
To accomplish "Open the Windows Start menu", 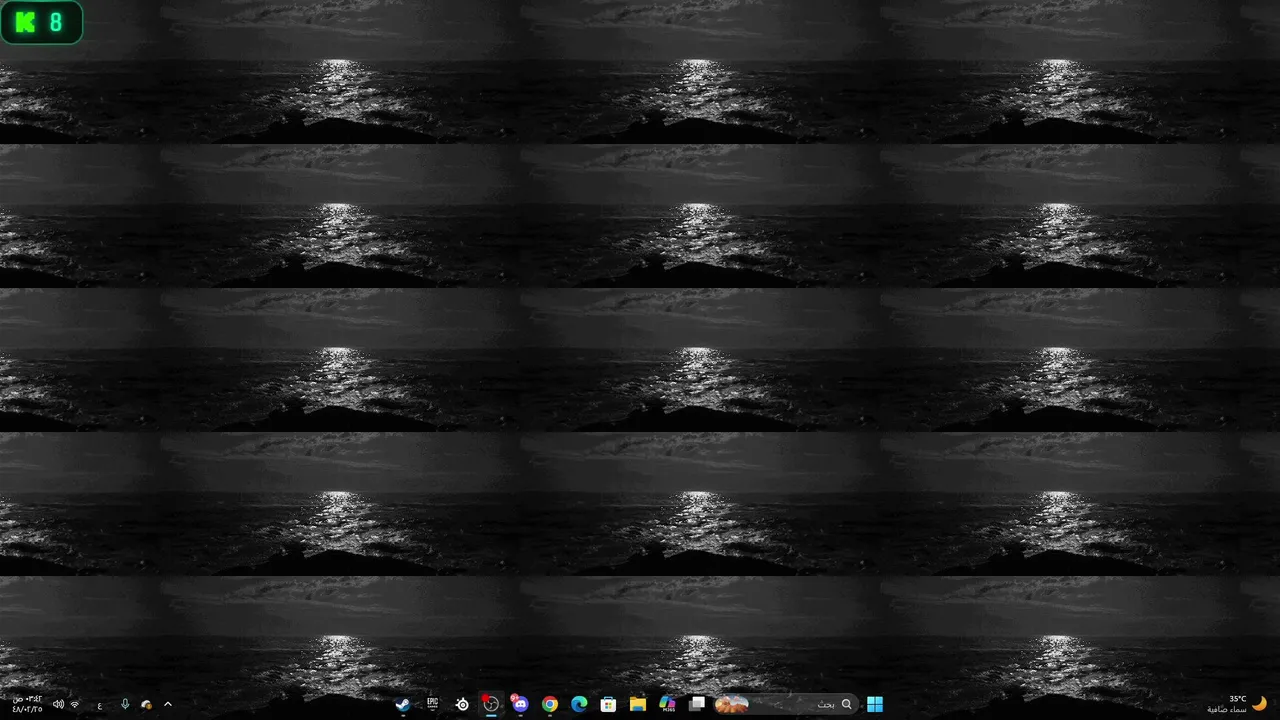I will click(x=875, y=704).
